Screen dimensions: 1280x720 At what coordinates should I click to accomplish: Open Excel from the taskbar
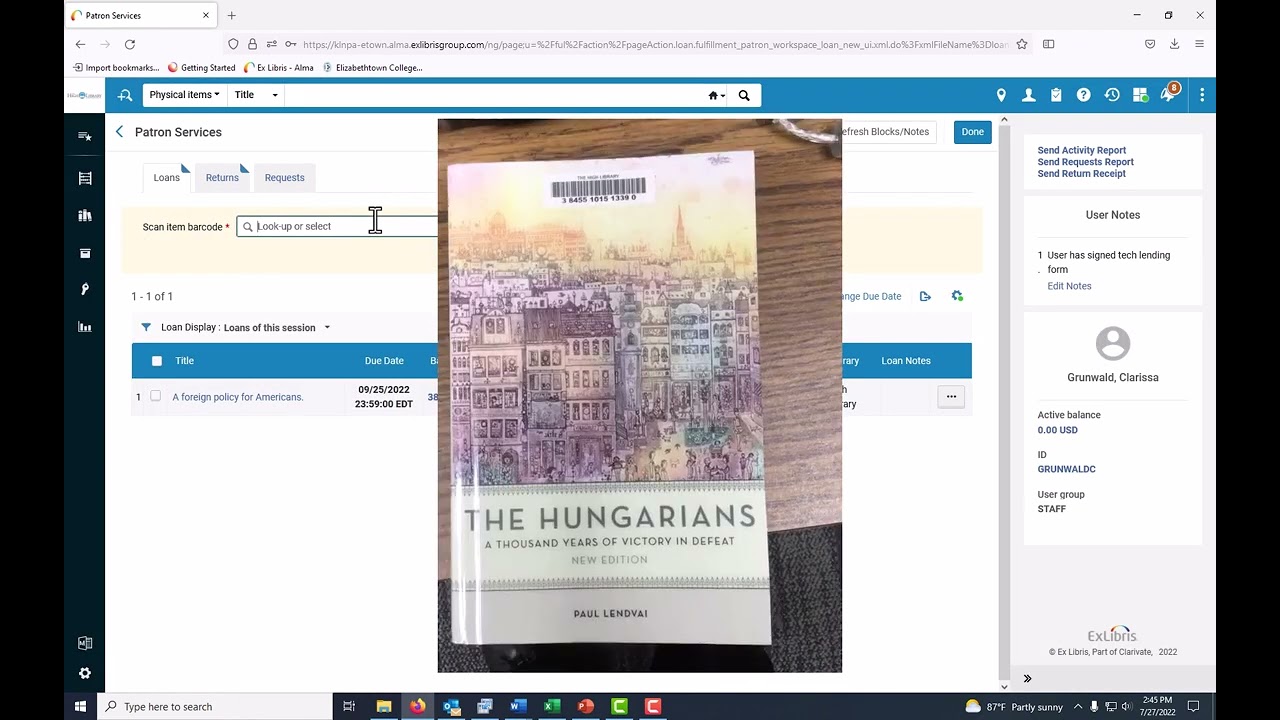point(552,706)
